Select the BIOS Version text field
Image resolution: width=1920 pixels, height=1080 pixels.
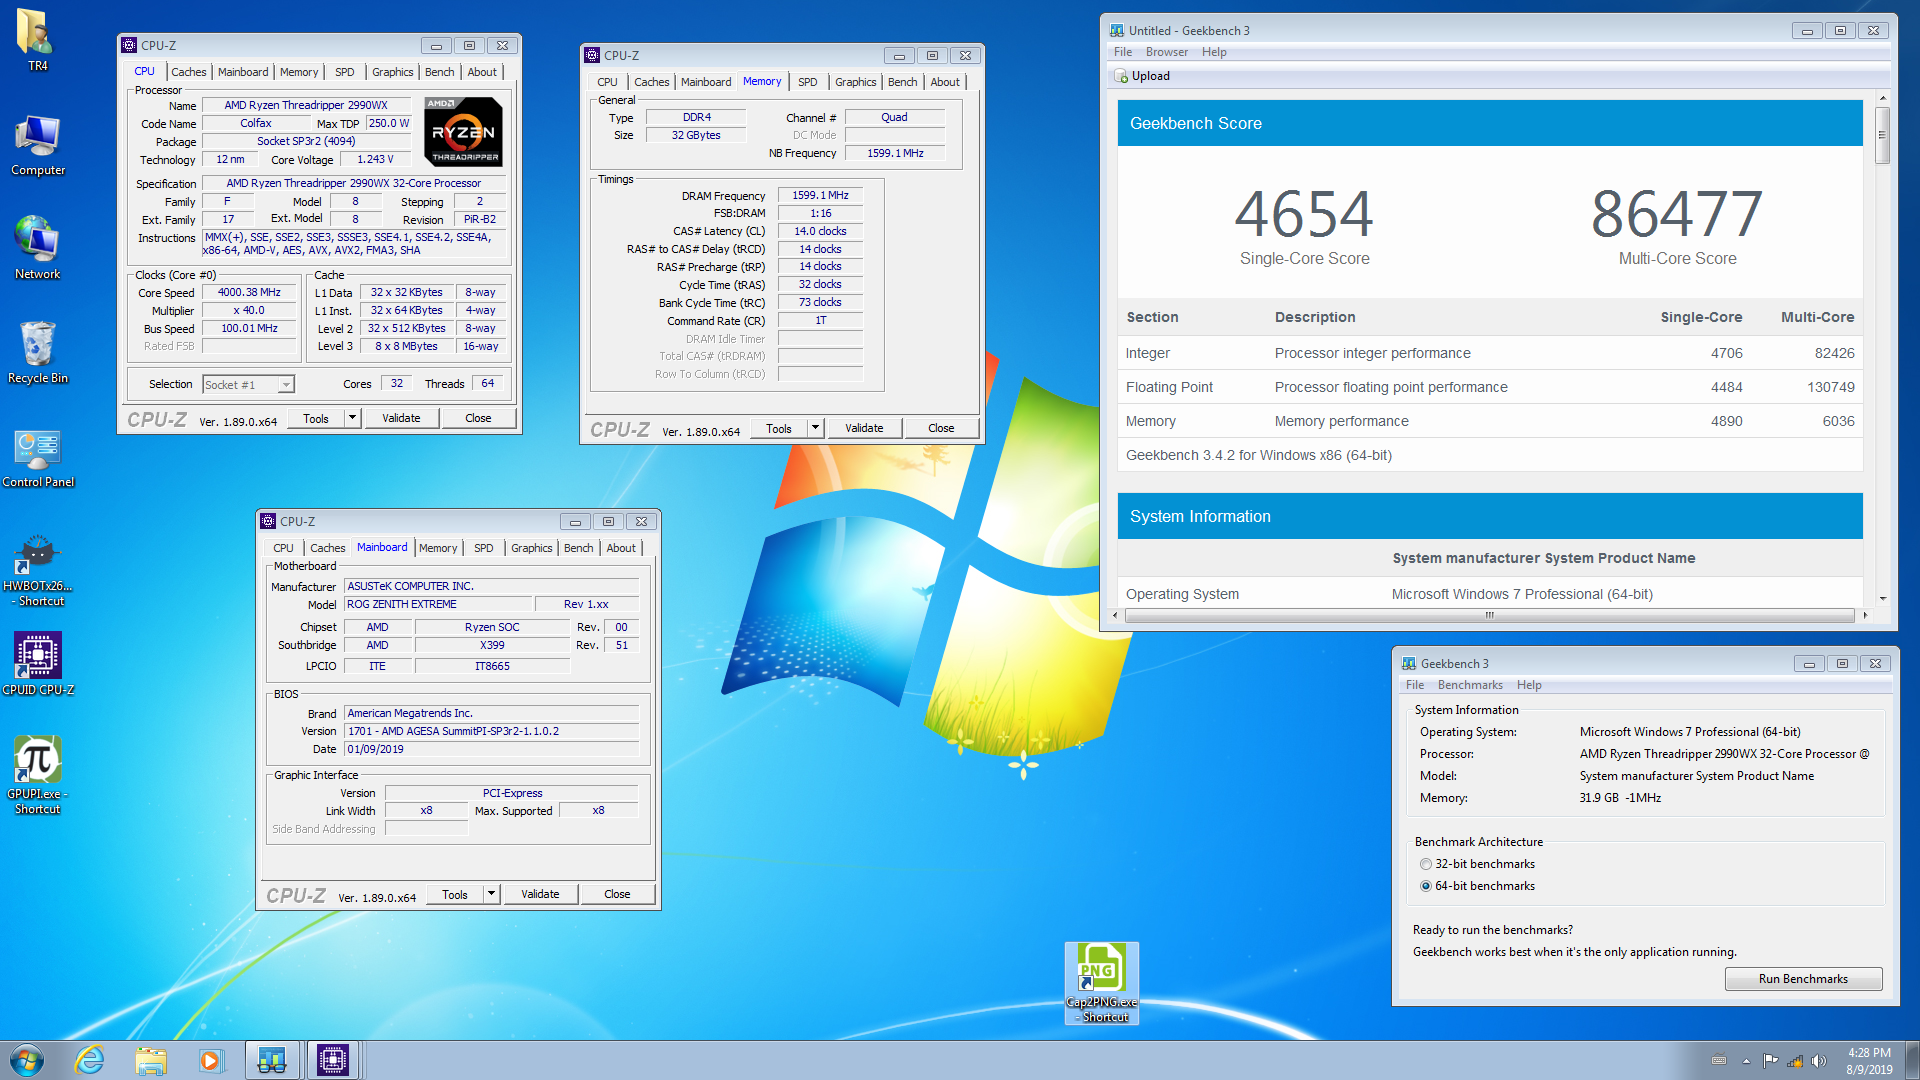click(491, 731)
